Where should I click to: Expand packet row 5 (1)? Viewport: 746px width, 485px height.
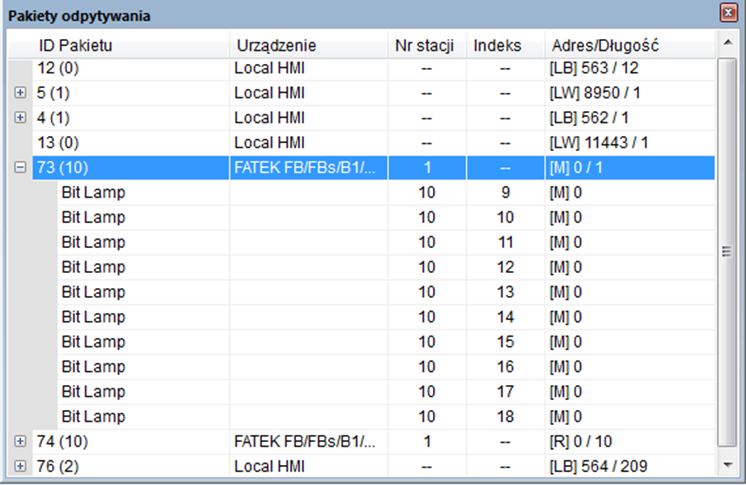pos(20,92)
